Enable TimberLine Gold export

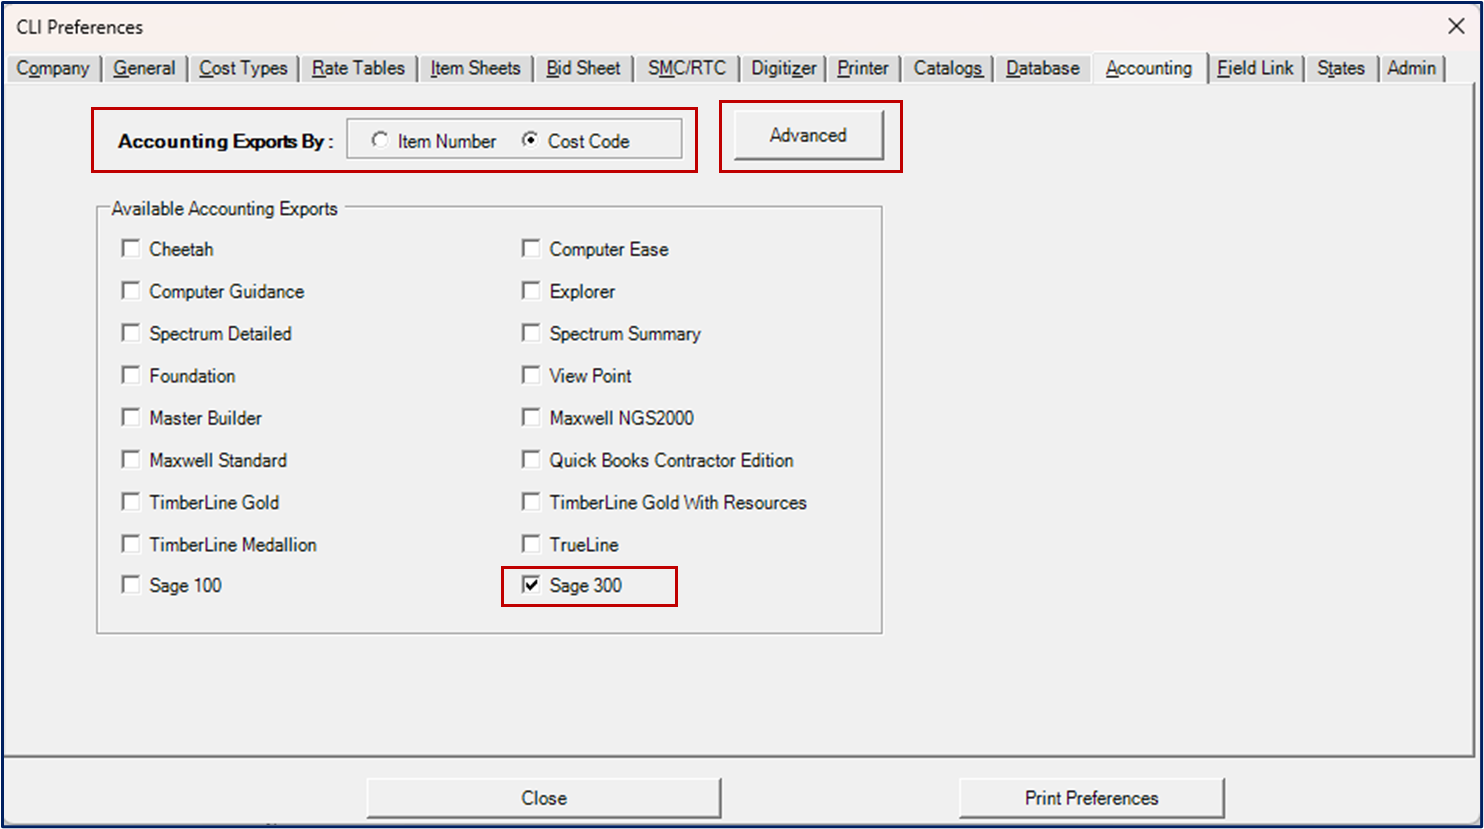(x=130, y=501)
